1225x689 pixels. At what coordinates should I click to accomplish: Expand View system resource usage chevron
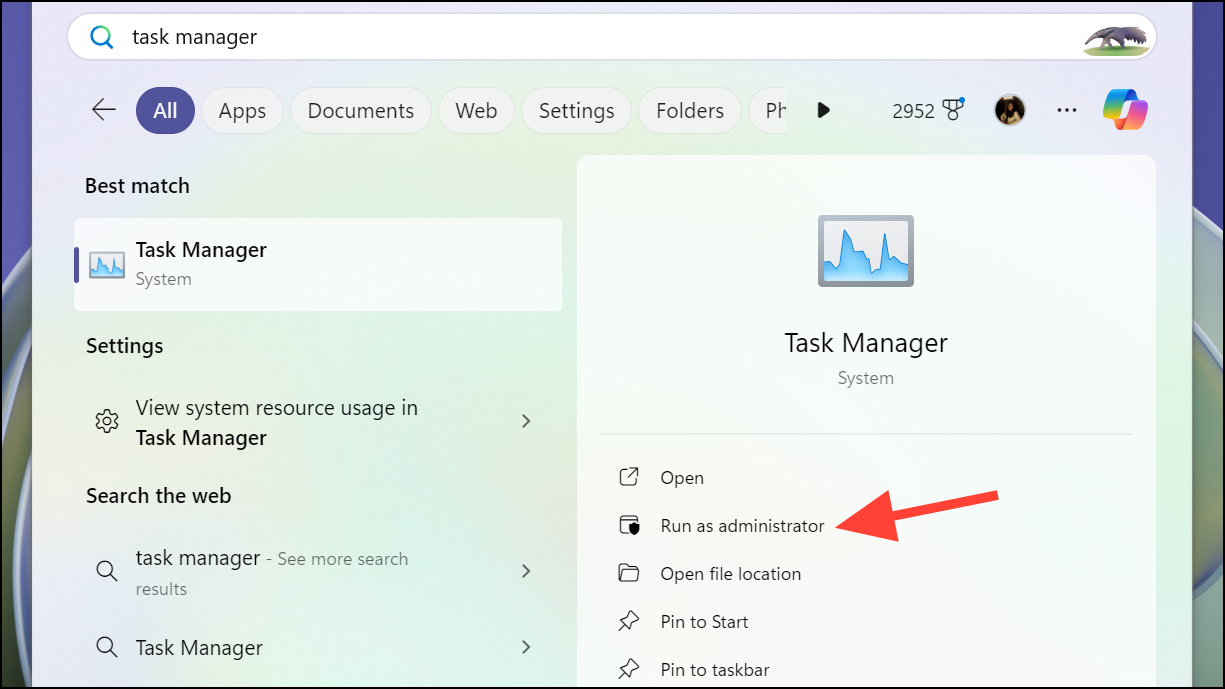point(526,422)
